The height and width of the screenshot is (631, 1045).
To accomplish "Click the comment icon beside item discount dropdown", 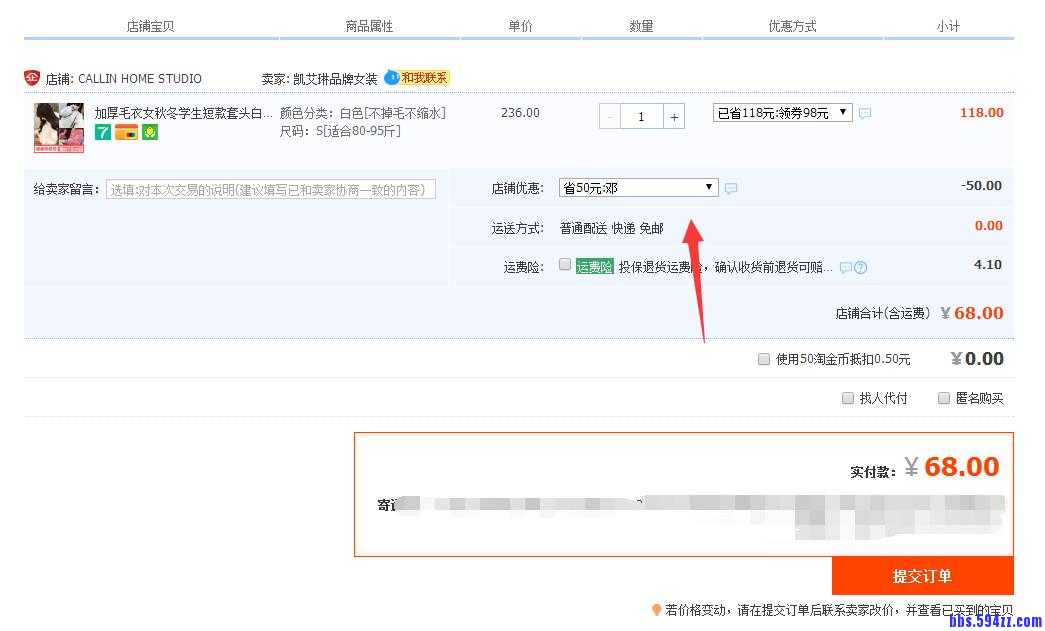I will pos(865,114).
